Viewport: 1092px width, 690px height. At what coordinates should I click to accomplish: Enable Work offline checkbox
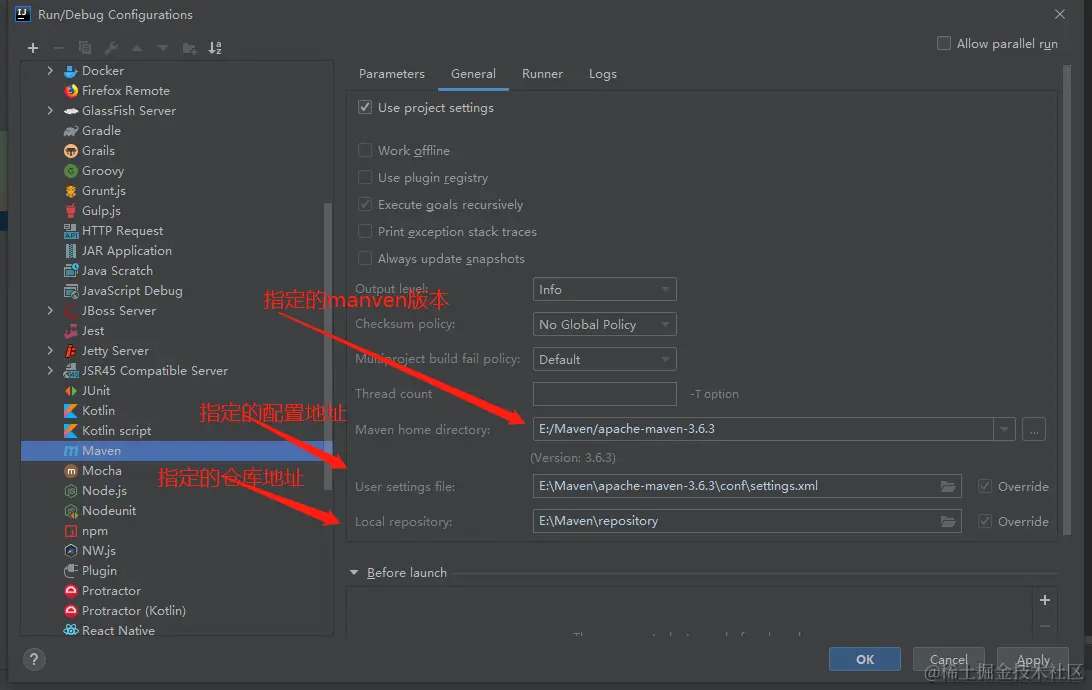pos(364,150)
